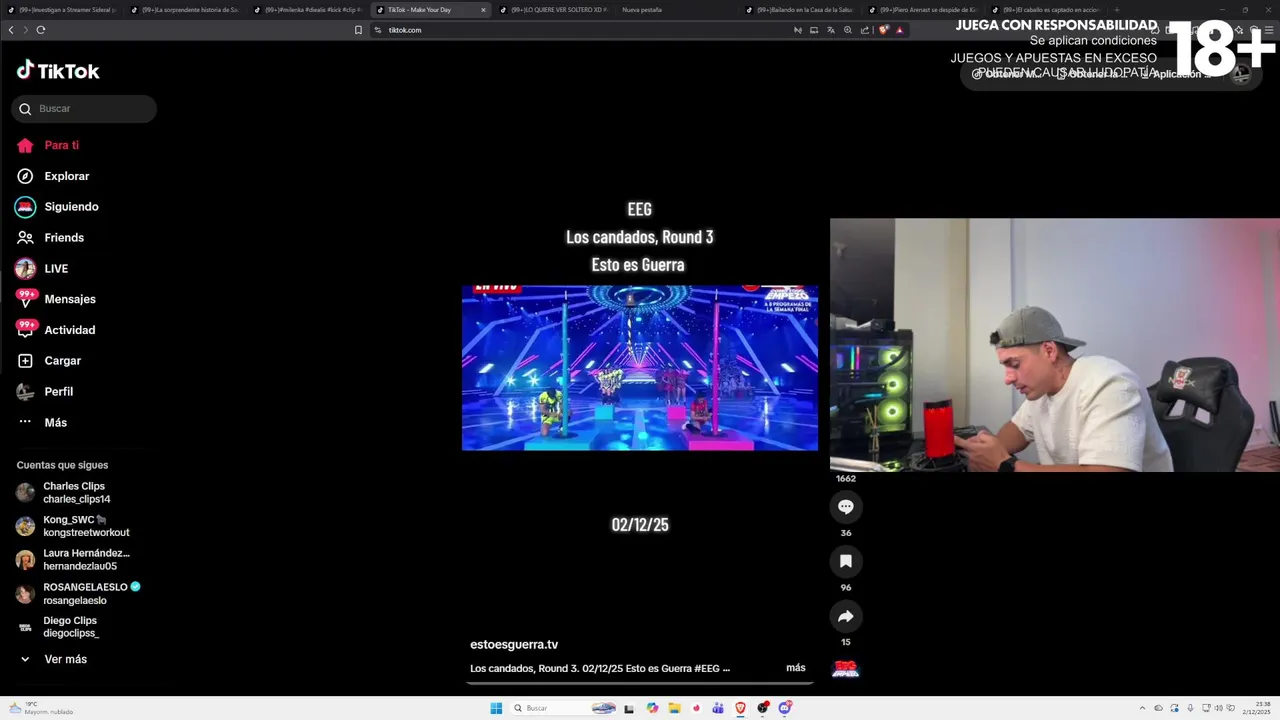Open the estoesguerra.tv author profile
The height and width of the screenshot is (720, 1280).
tap(514, 645)
